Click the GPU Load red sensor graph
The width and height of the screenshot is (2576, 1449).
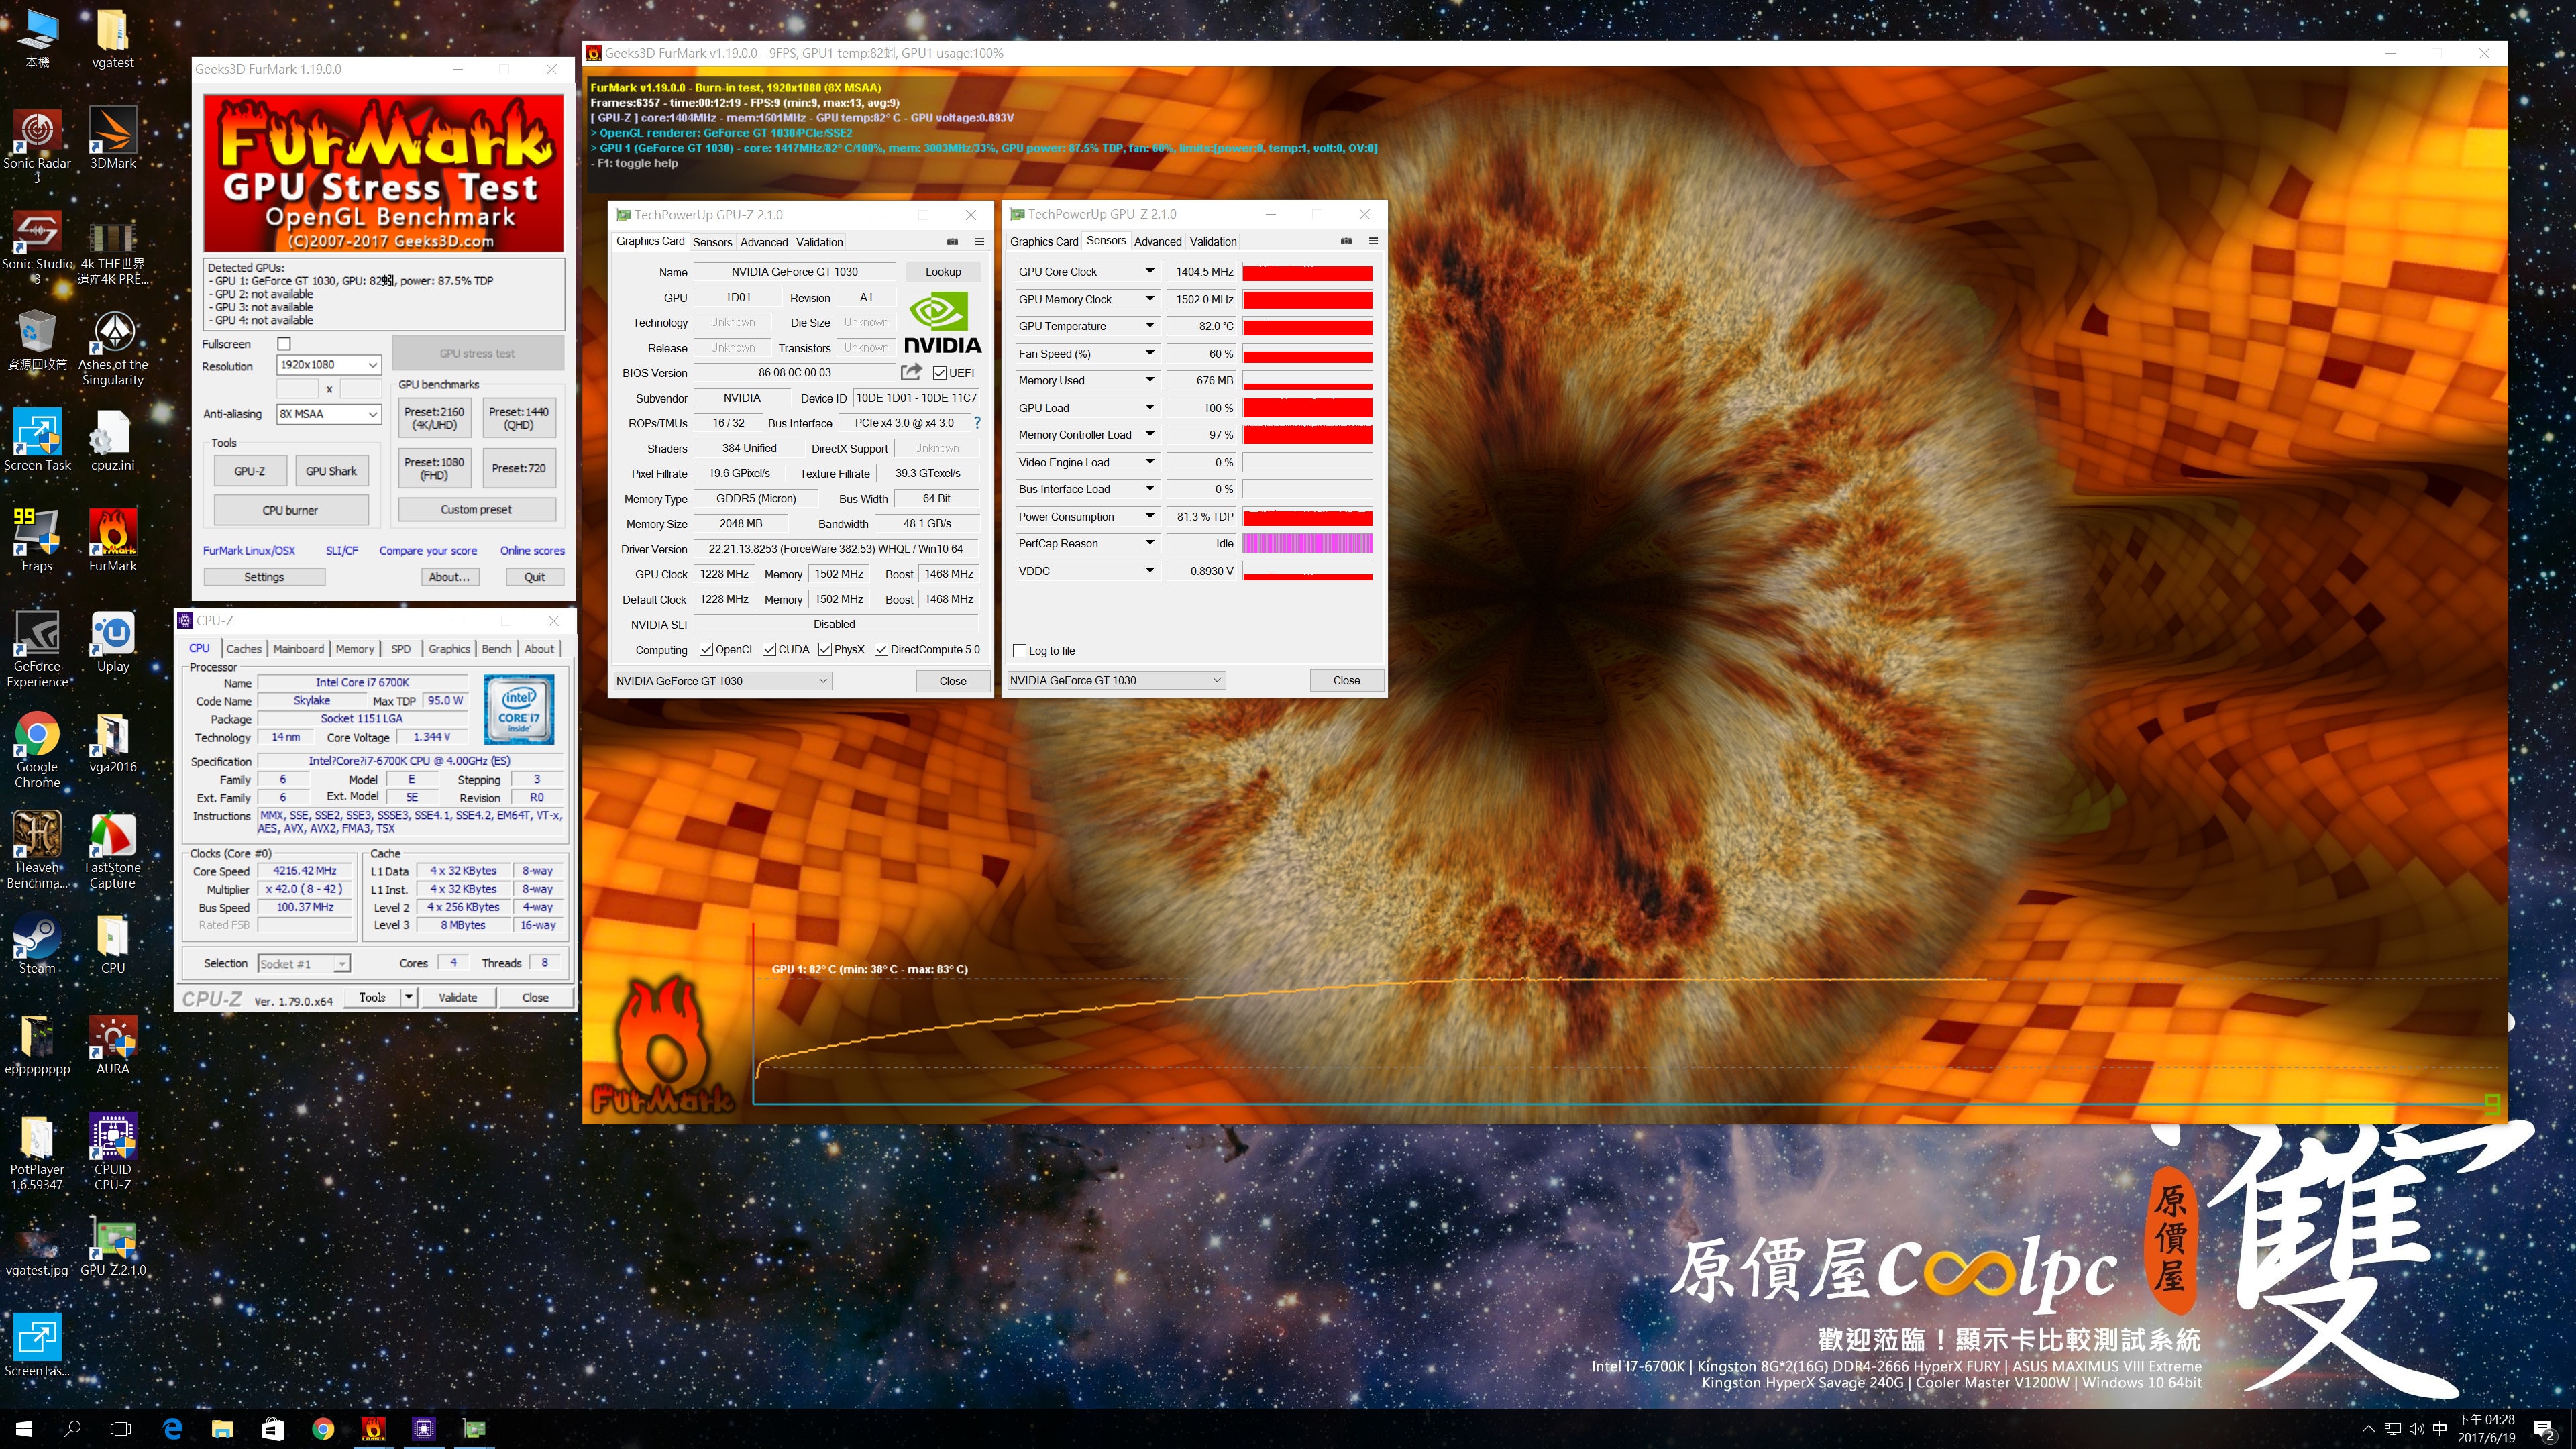point(1307,408)
